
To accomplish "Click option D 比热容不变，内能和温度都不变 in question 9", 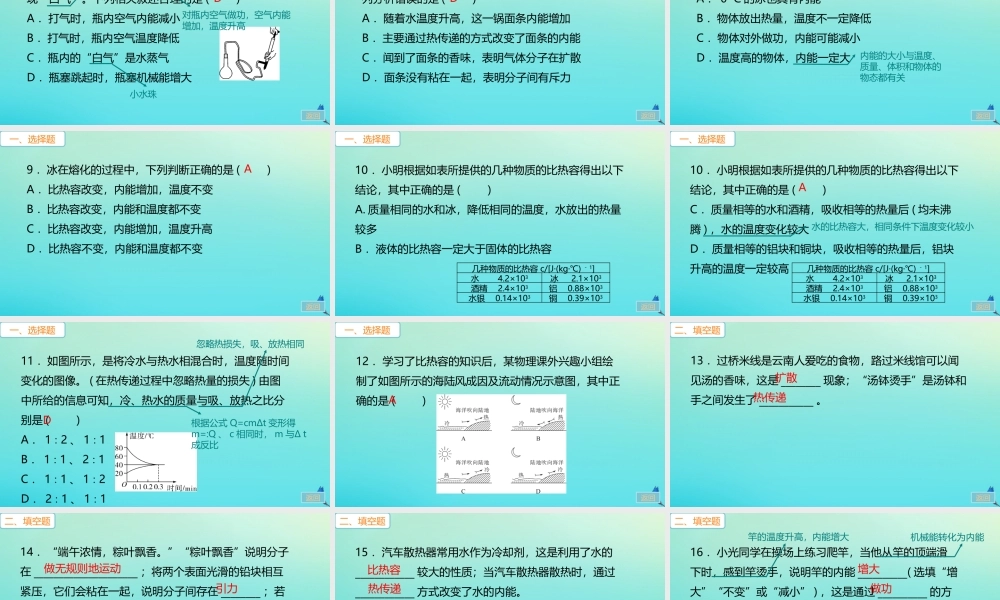I will coord(114,249).
